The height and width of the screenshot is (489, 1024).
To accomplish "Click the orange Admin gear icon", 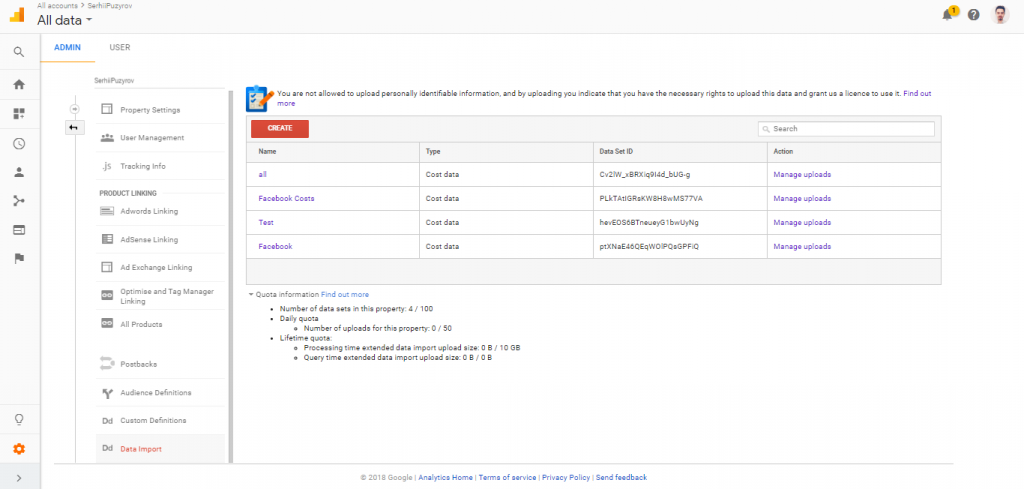I will 19,449.
